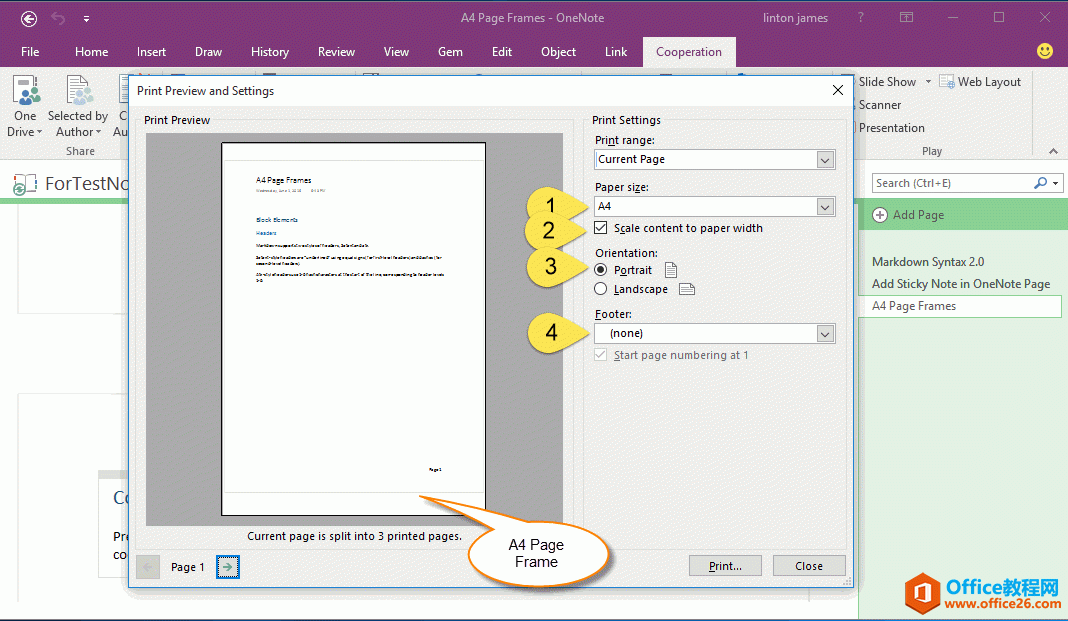Open the Object tab
Image resolution: width=1068 pixels, height=621 pixels.
pos(559,52)
